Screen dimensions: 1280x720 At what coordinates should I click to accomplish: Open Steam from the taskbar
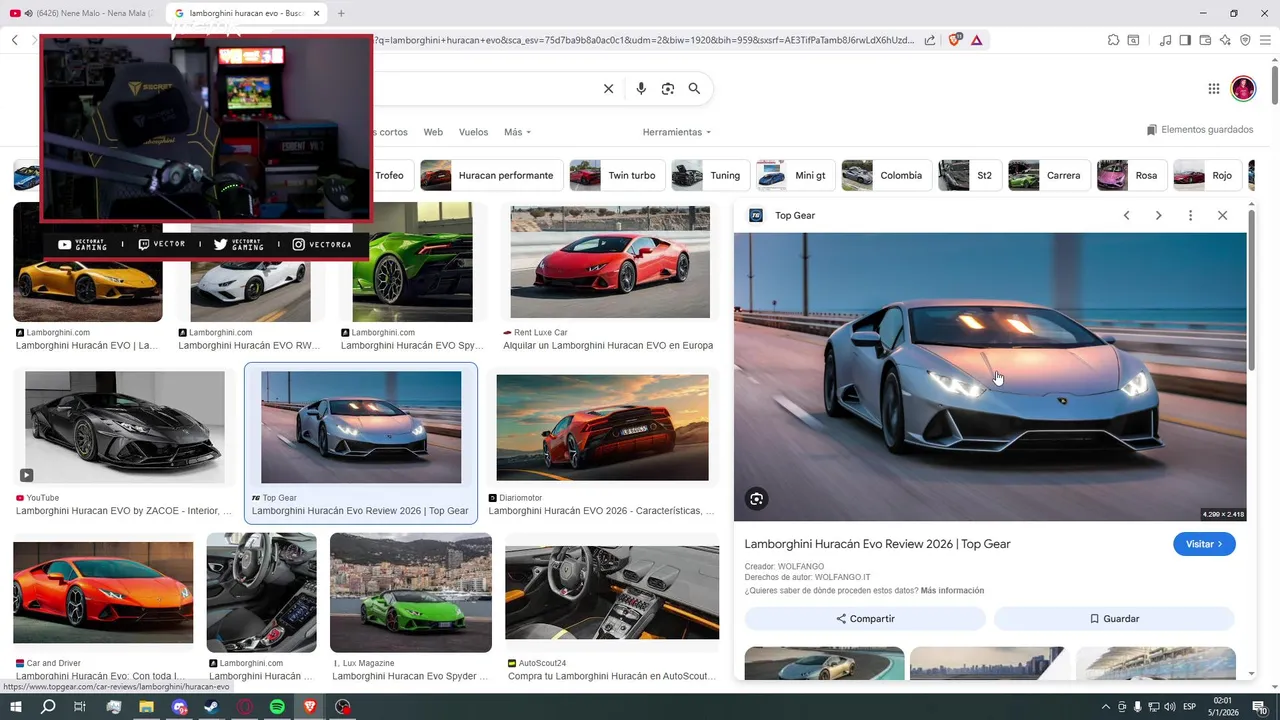[x=212, y=707]
